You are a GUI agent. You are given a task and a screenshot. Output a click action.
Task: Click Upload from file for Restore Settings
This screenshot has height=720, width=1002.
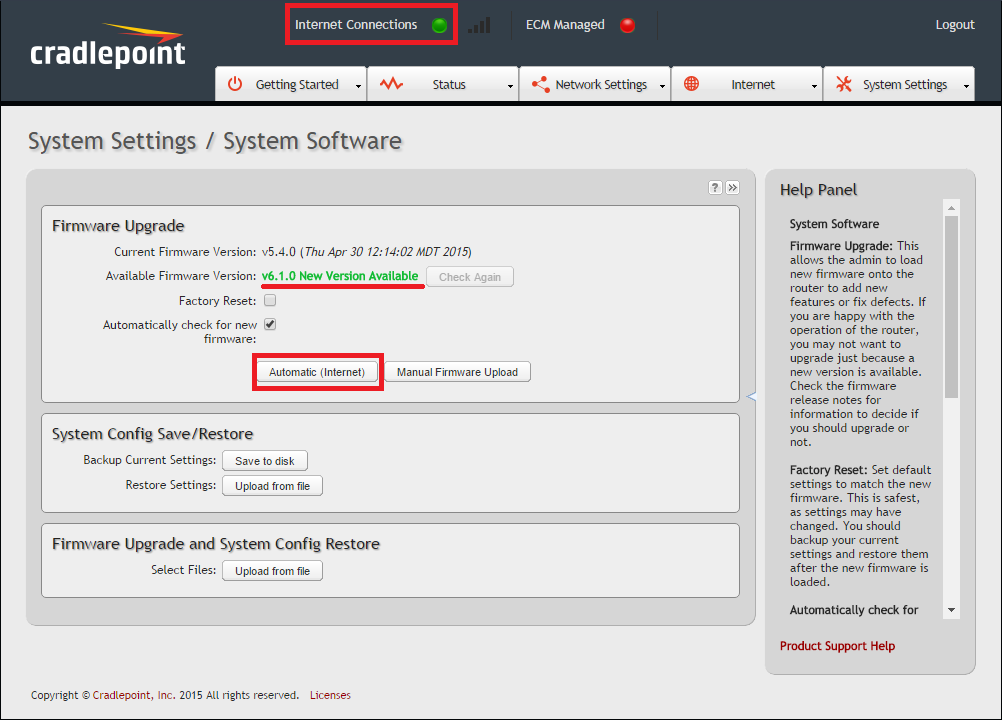pos(272,486)
